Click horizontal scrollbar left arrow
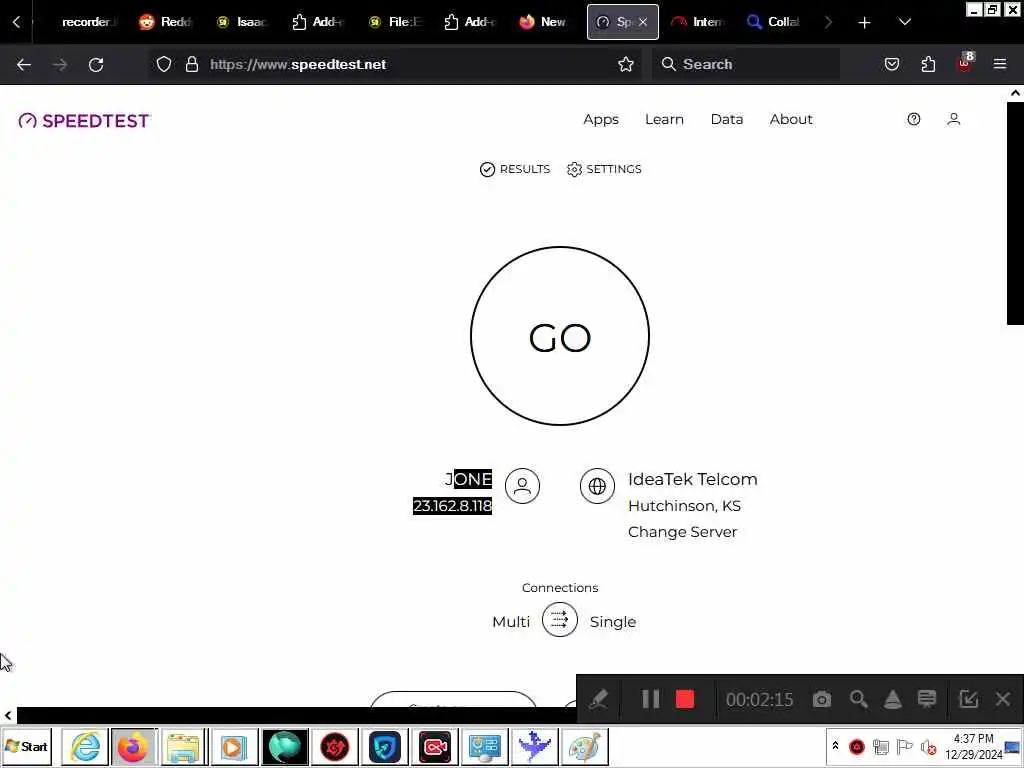1024x768 pixels. point(8,715)
